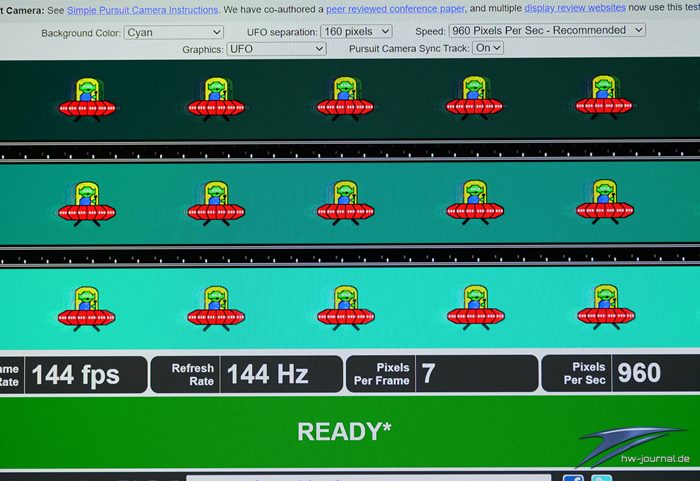Visit the display review websites link
This screenshot has width=700, height=481.
[x=575, y=8]
